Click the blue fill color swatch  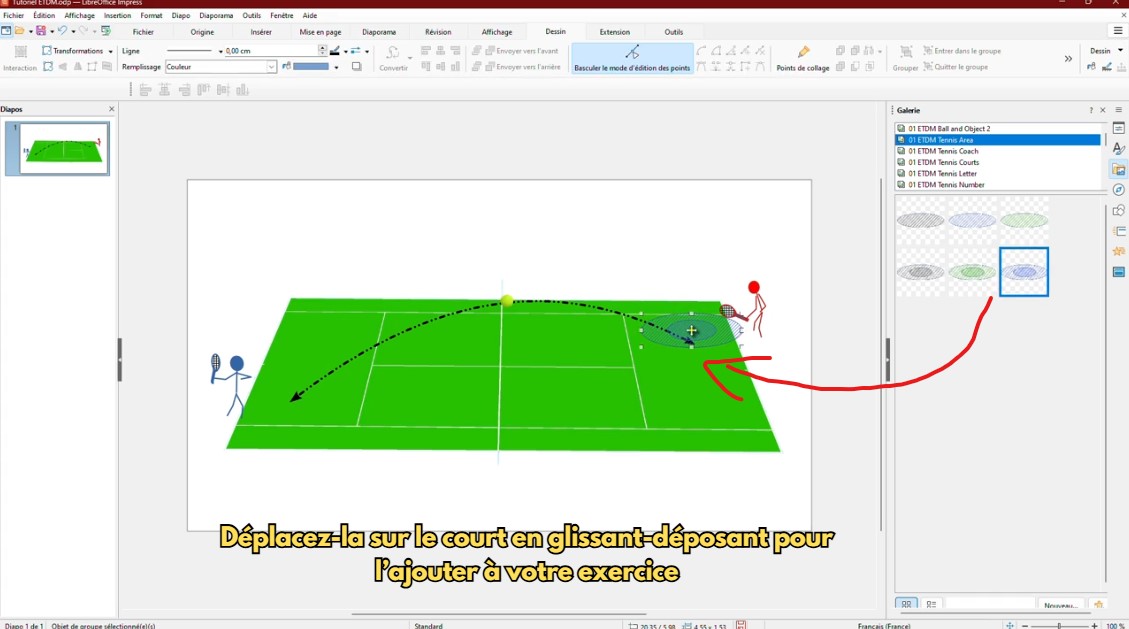tap(311, 67)
